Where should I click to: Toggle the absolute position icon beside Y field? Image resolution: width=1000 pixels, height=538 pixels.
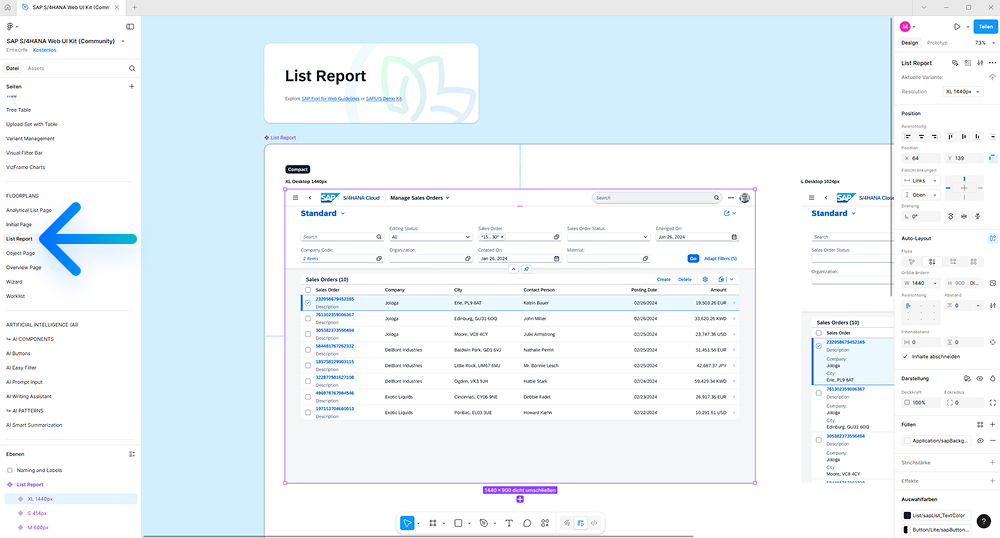click(992, 157)
